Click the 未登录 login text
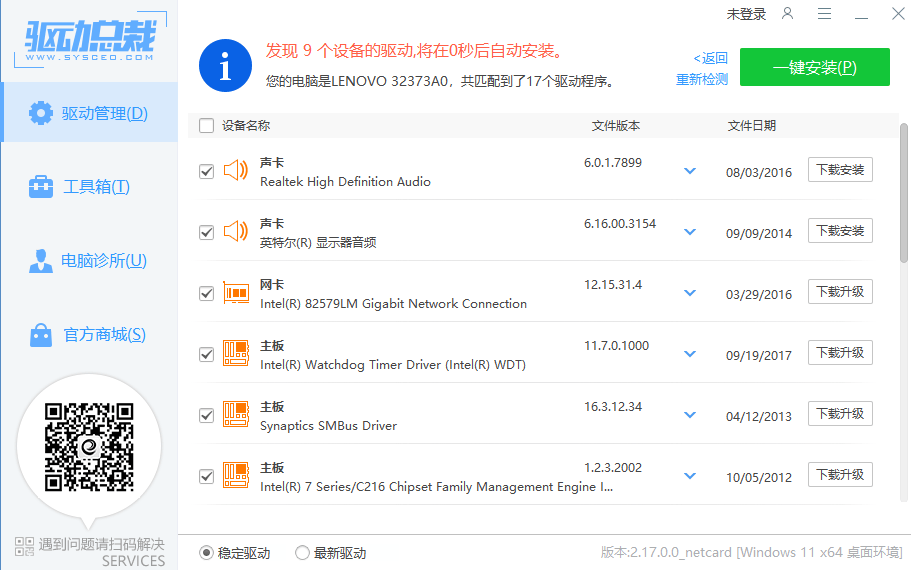 (746, 14)
